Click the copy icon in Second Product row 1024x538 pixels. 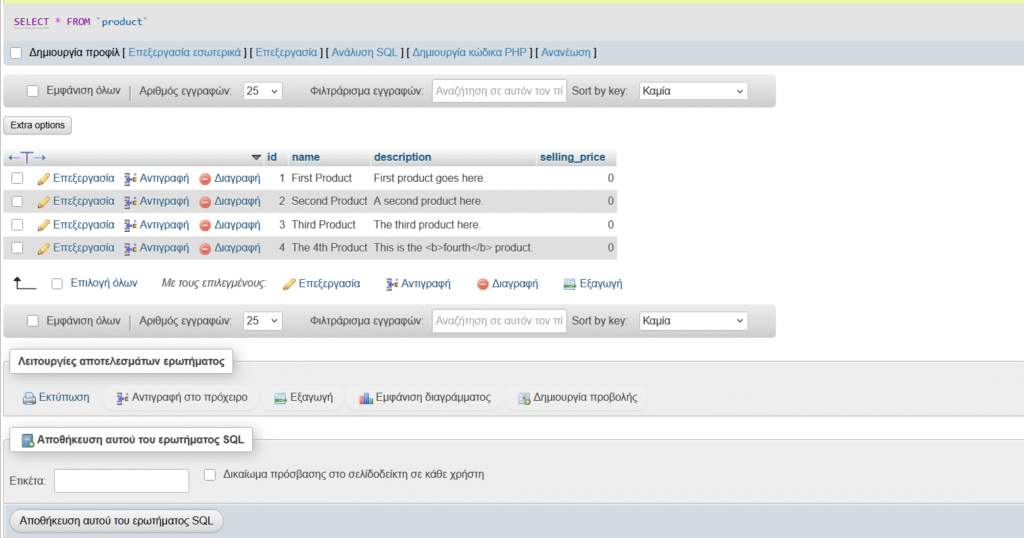point(130,202)
